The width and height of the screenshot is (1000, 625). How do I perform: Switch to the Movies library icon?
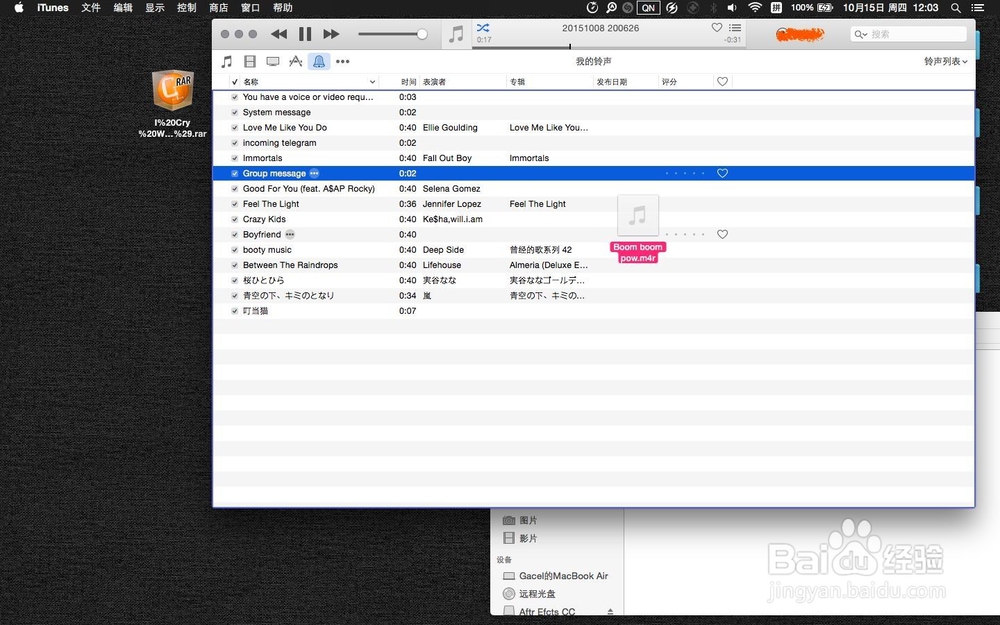(250, 62)
